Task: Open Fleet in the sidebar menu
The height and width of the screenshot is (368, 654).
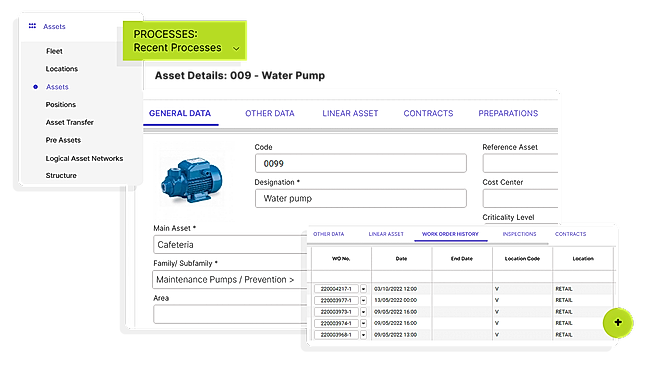Action: 54,51
